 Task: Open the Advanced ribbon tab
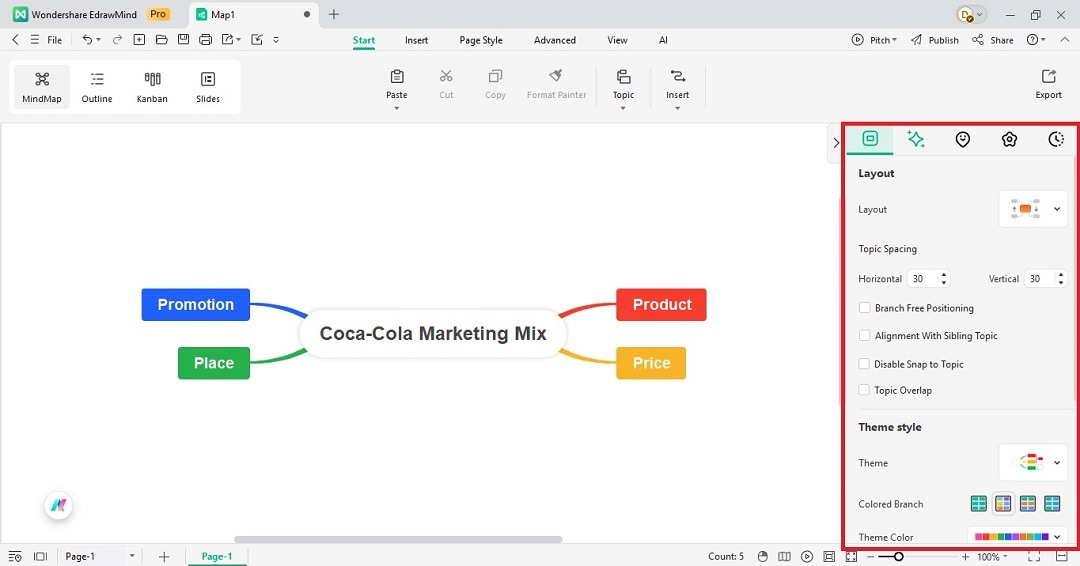click(554, 40)
